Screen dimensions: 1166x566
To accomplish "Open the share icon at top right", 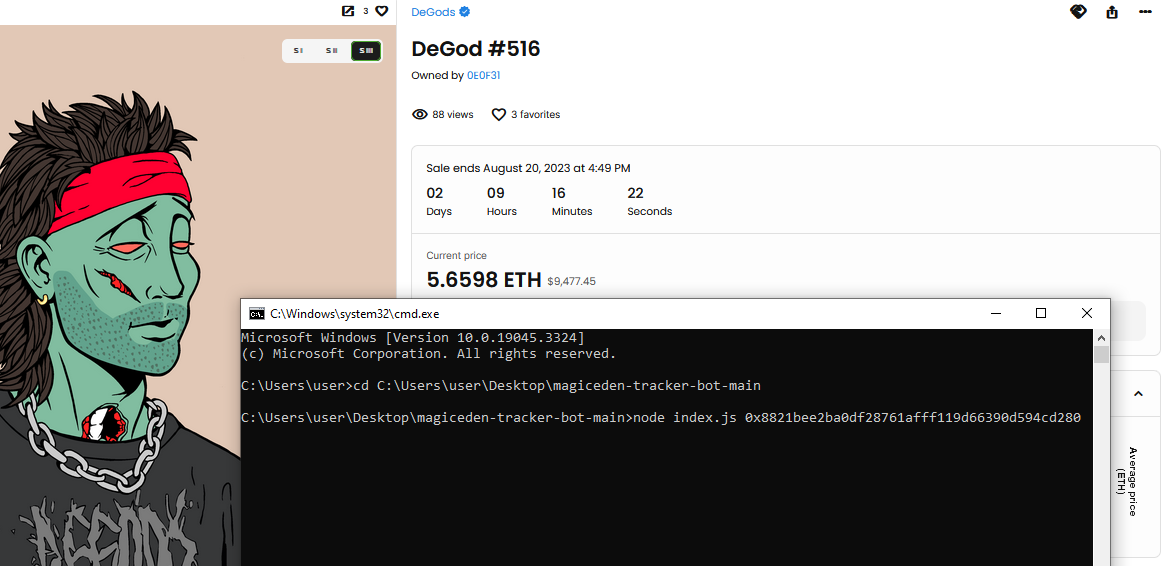I will pos(1112,12).
